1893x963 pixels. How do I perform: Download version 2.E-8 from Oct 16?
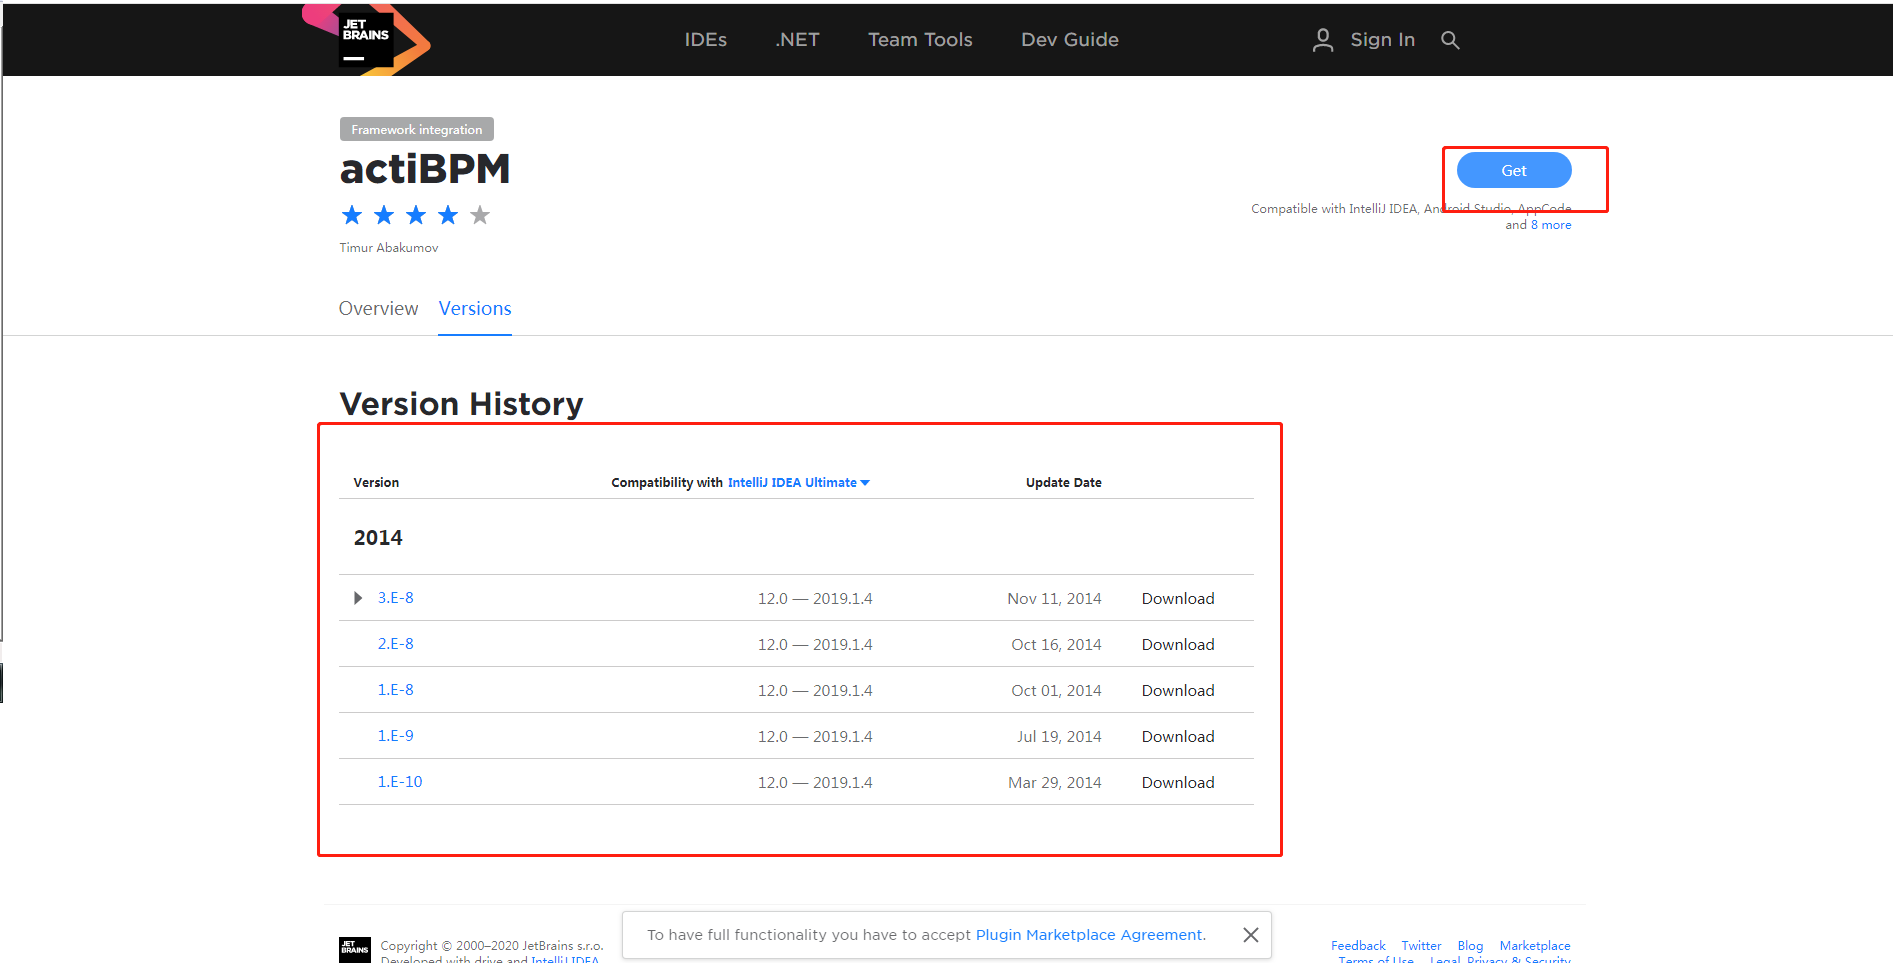(x=1178, y=645)
